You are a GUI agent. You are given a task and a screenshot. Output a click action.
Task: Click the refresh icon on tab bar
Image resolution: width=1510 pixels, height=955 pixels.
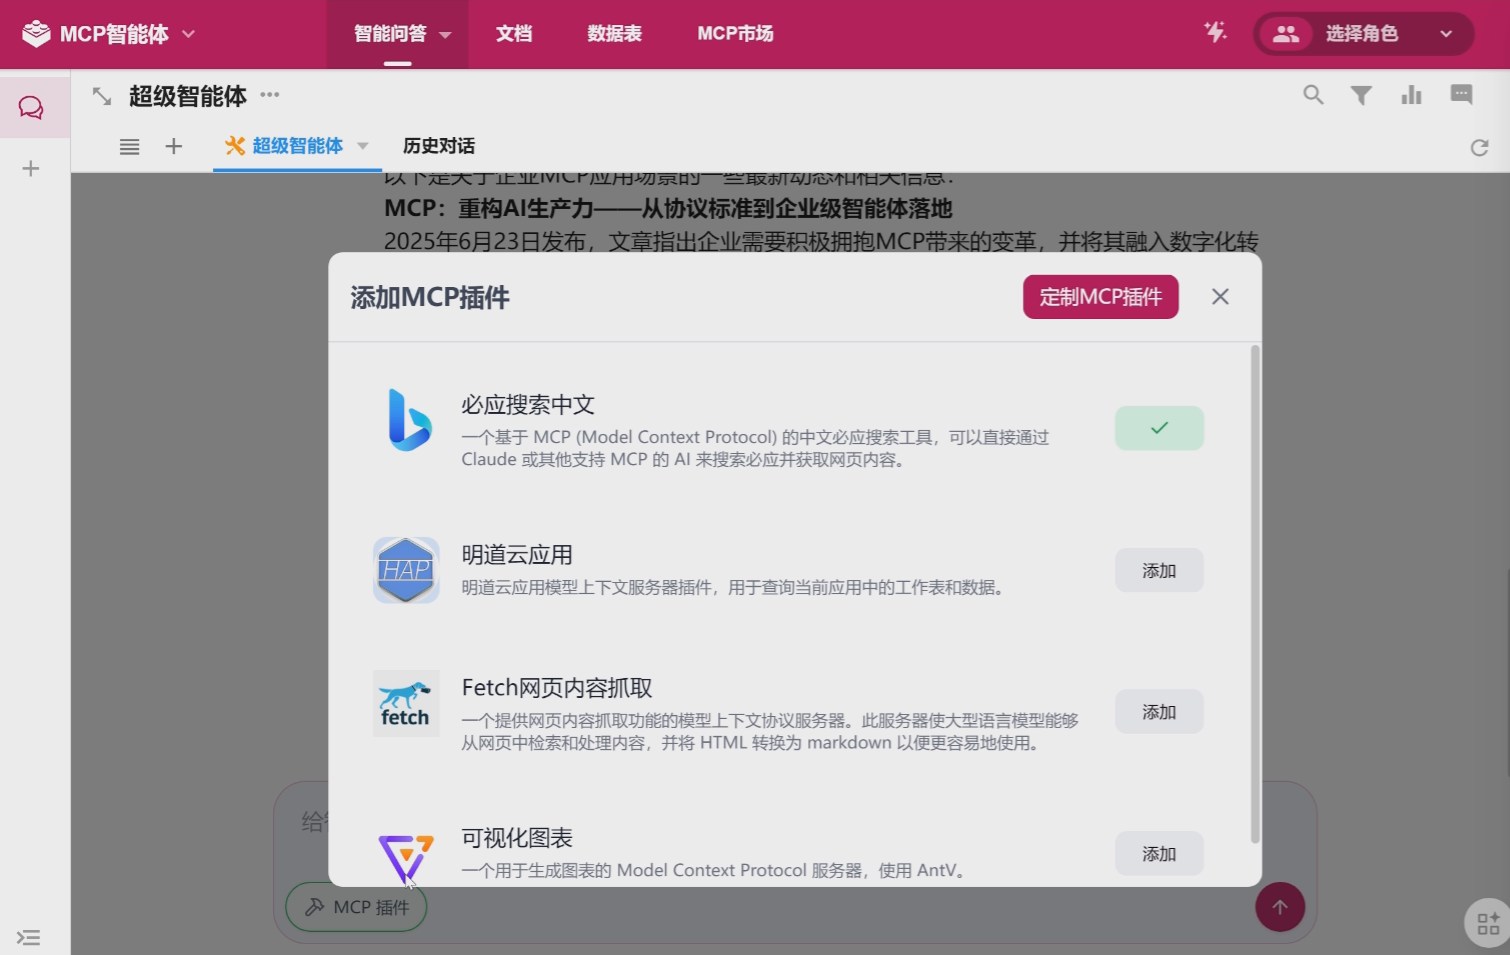tap(1479, 148)
